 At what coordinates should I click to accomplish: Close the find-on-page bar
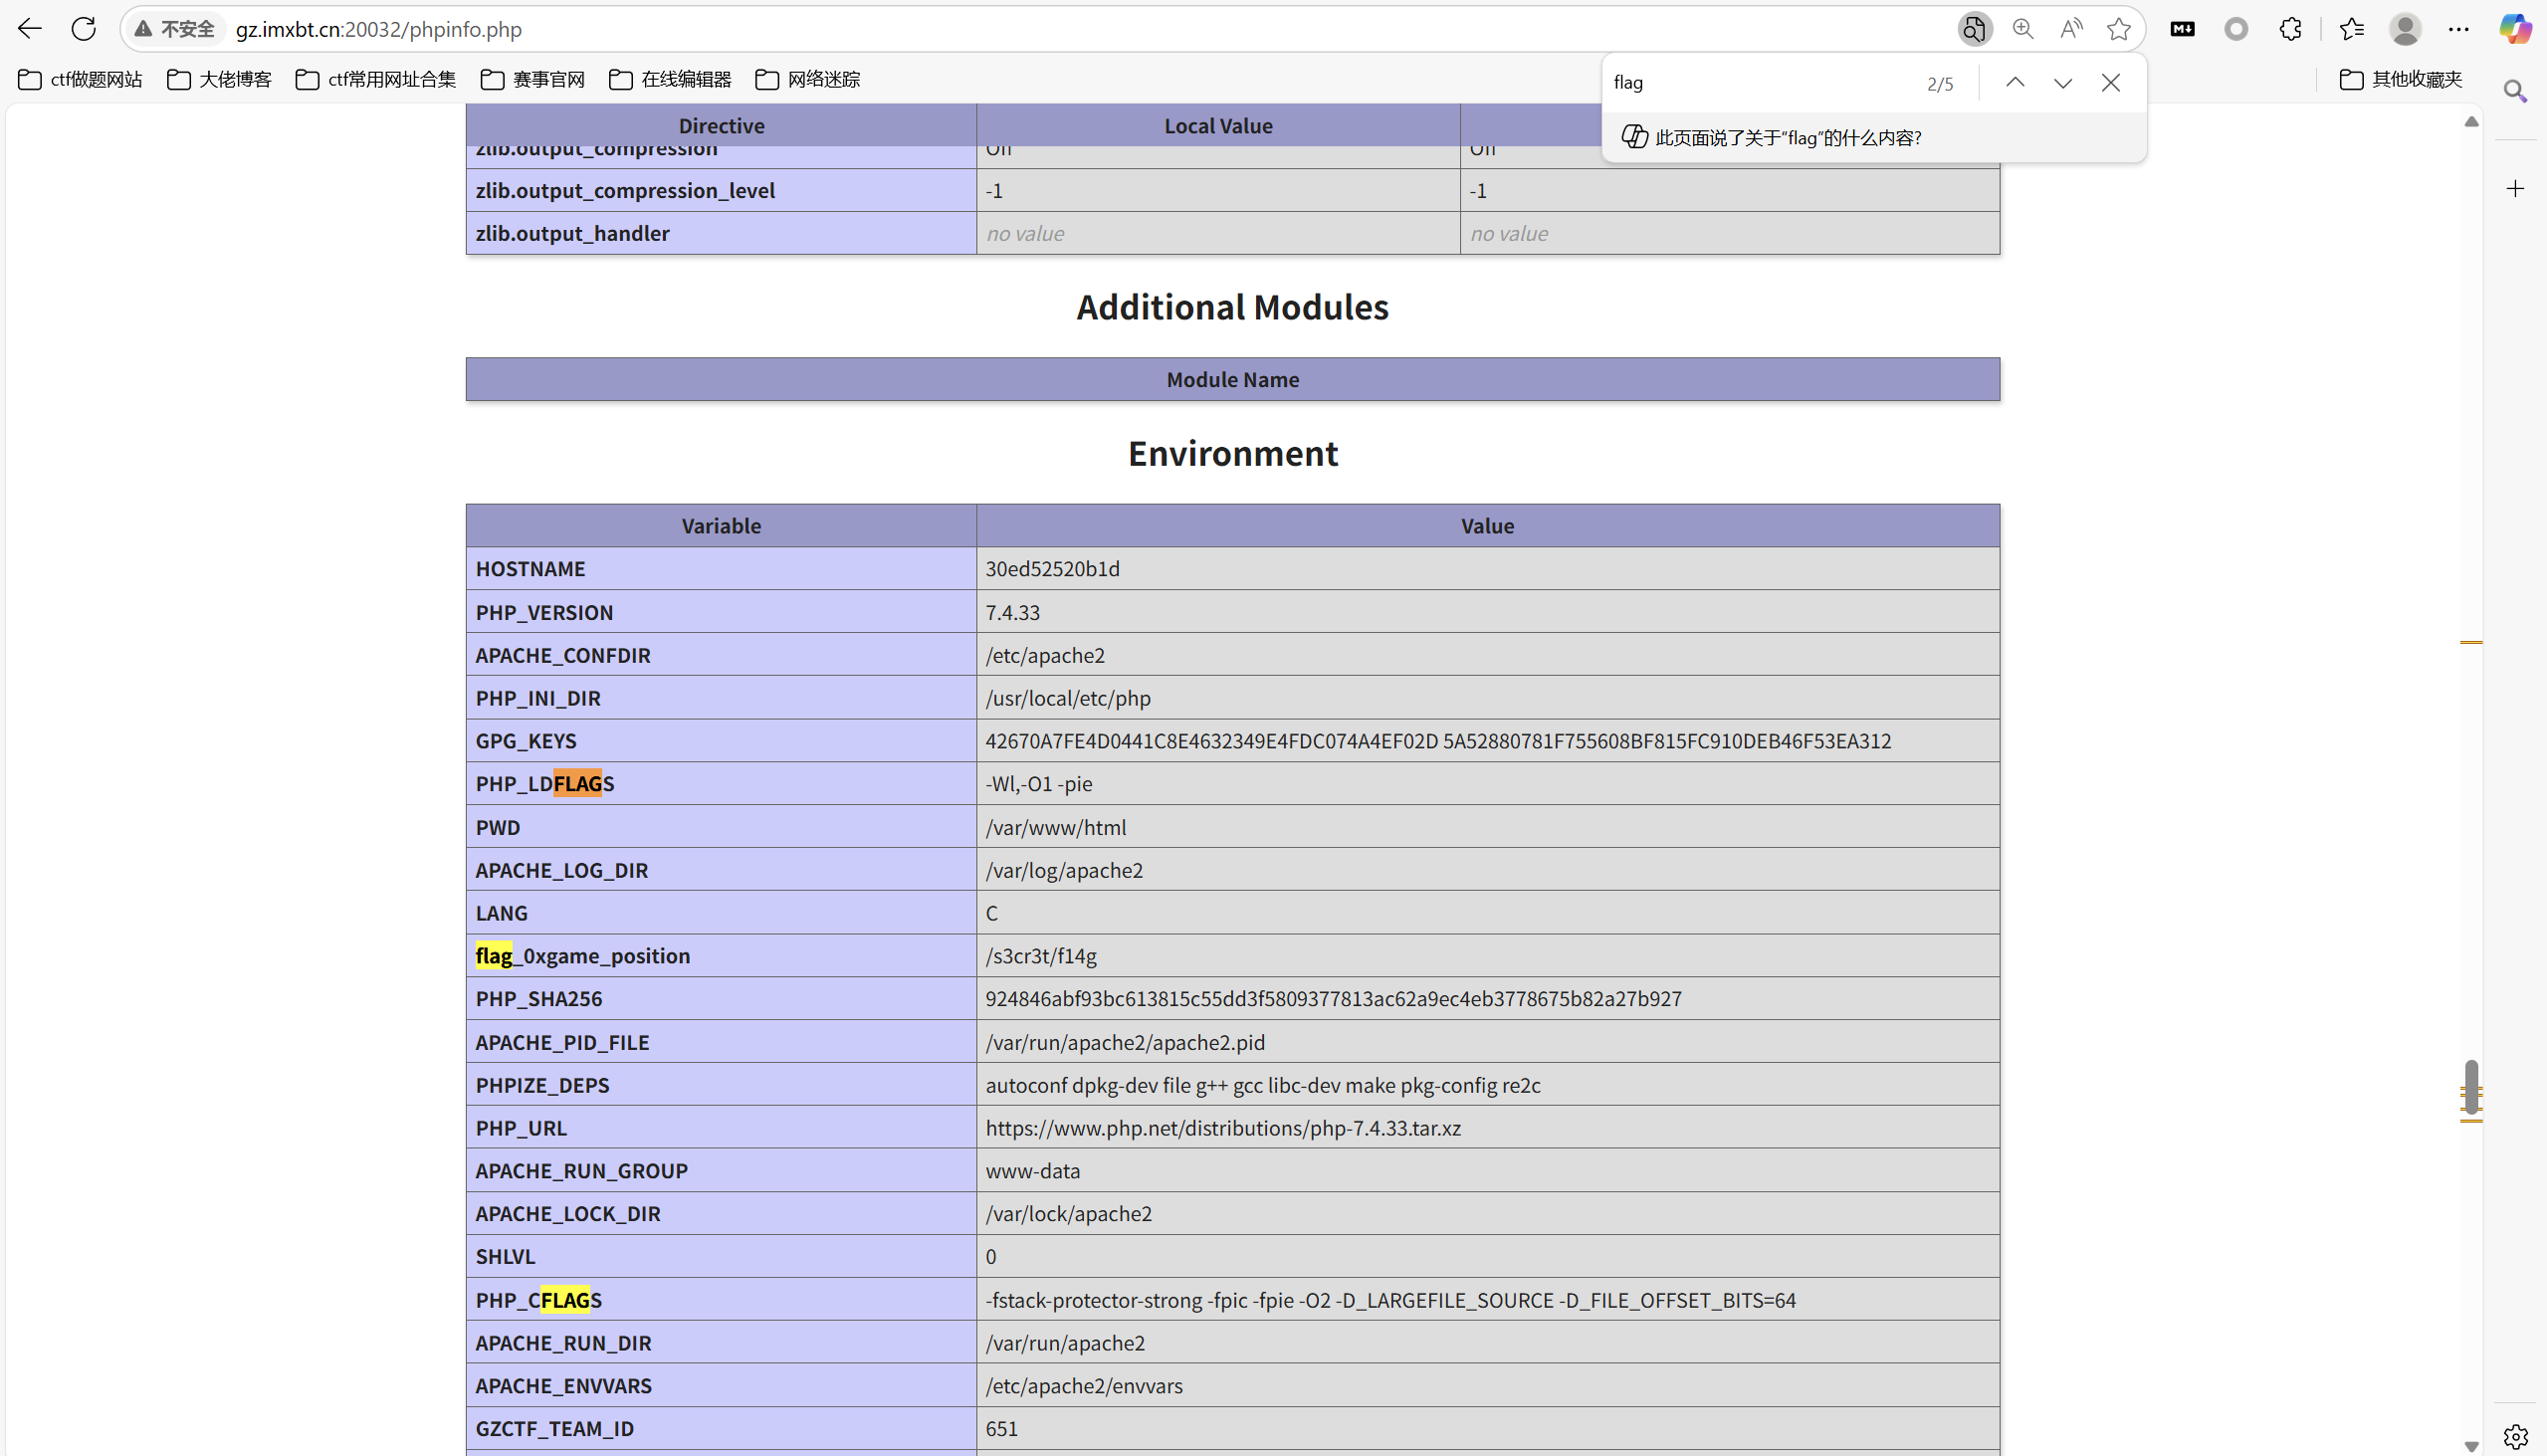(2110, 83)
